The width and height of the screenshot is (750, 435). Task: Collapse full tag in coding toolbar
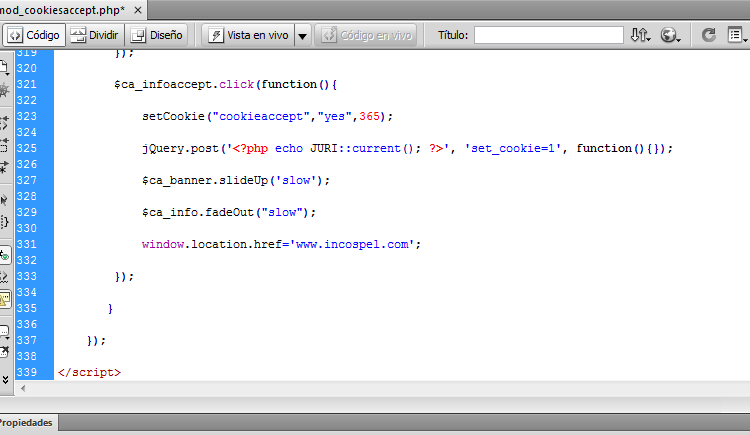[x=4, y=123]
